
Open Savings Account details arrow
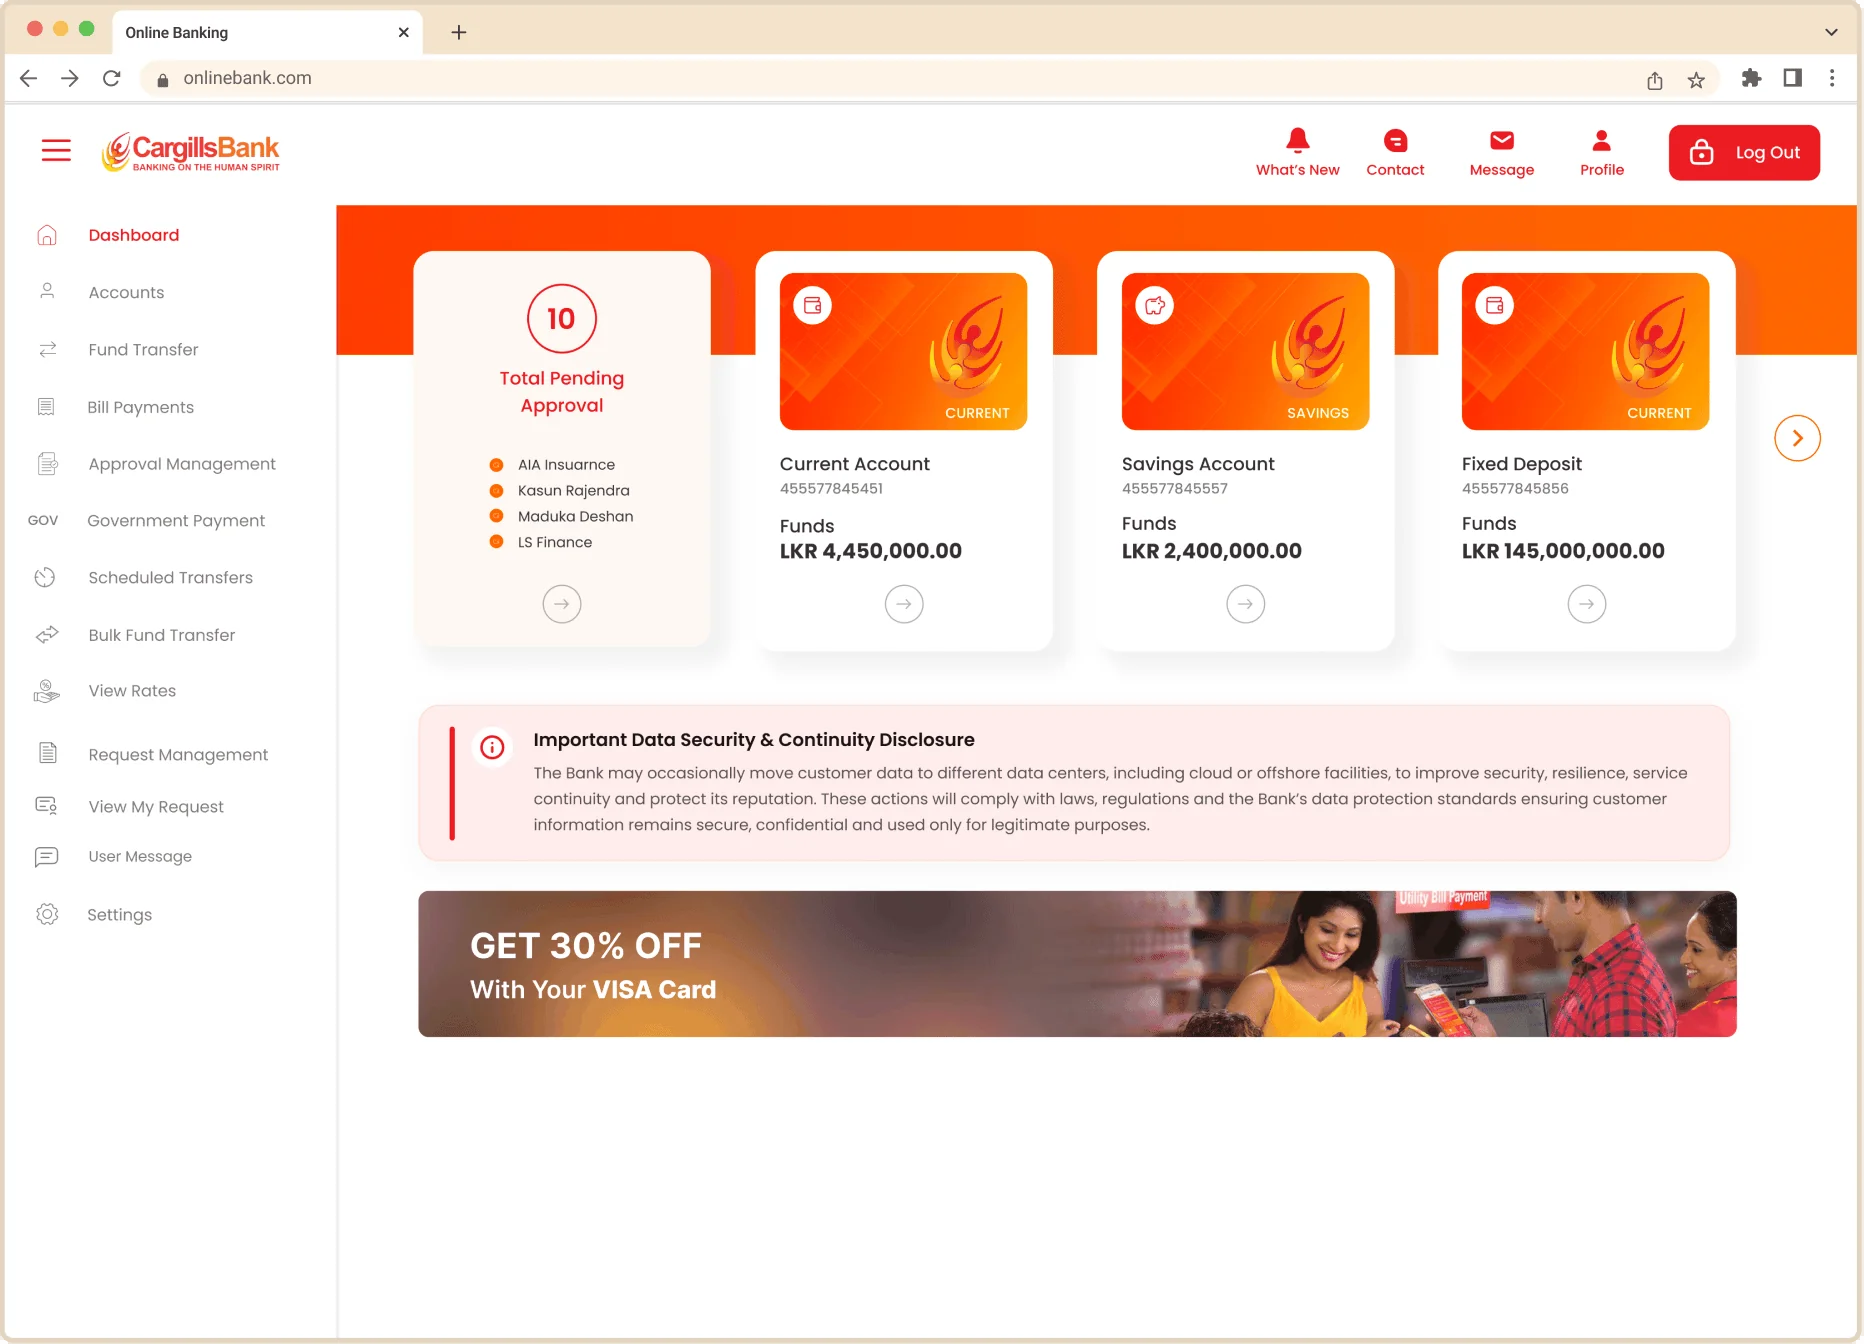[x=1245, y=604]
